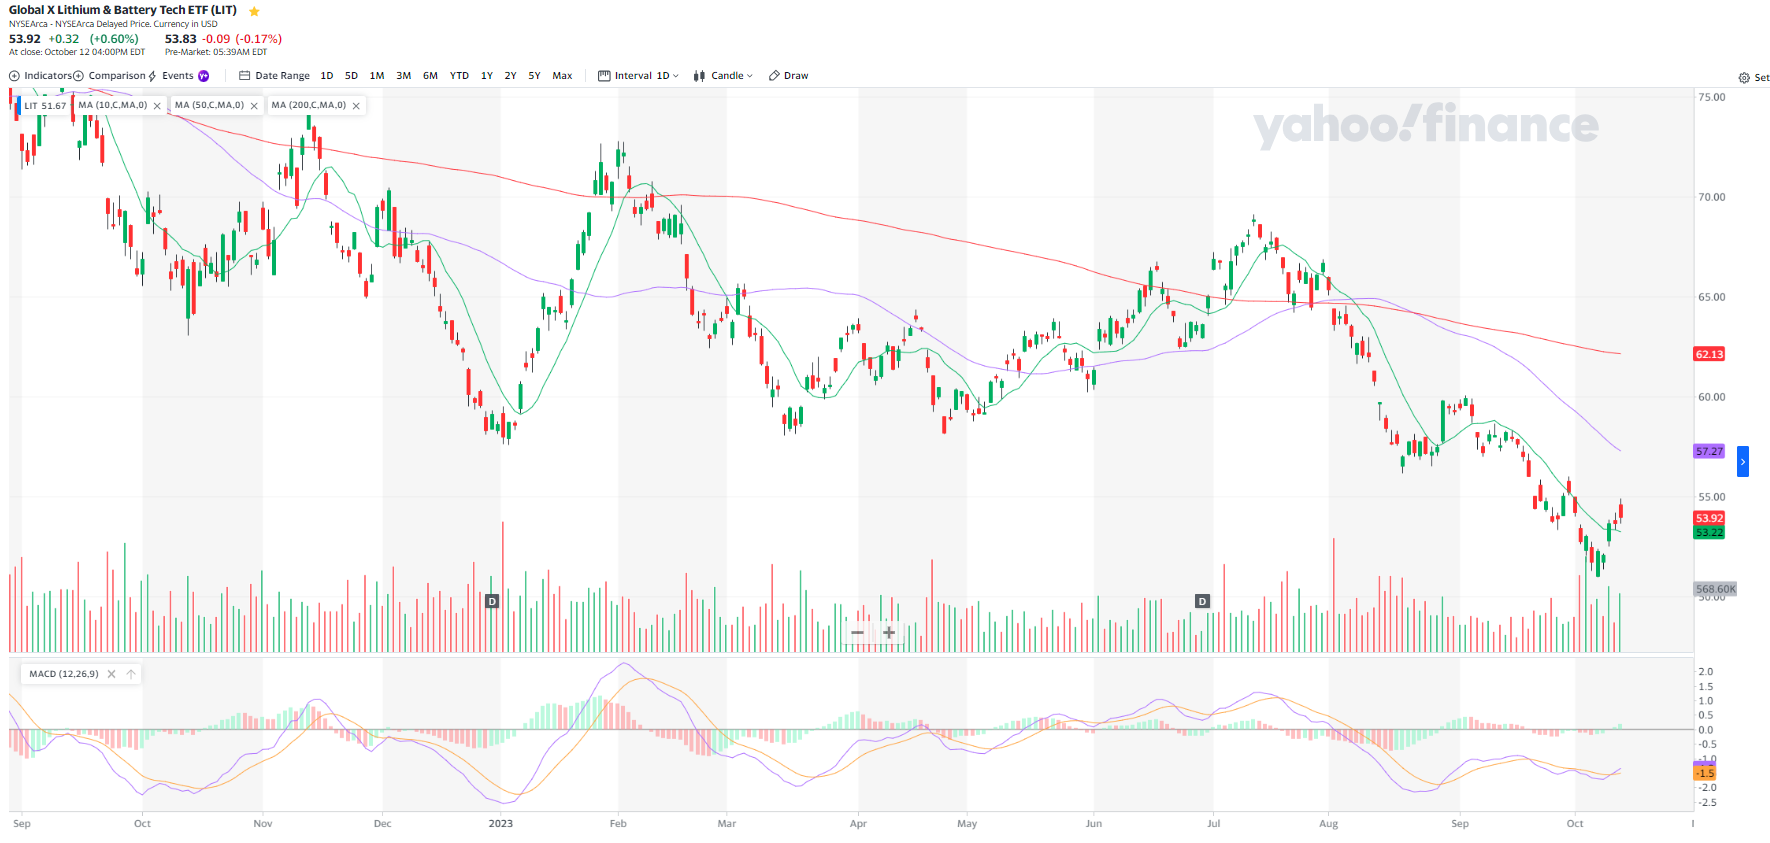This screenshot has height=843, width=1770.
Task: Select the 1D date range
Action: (327, 76)
